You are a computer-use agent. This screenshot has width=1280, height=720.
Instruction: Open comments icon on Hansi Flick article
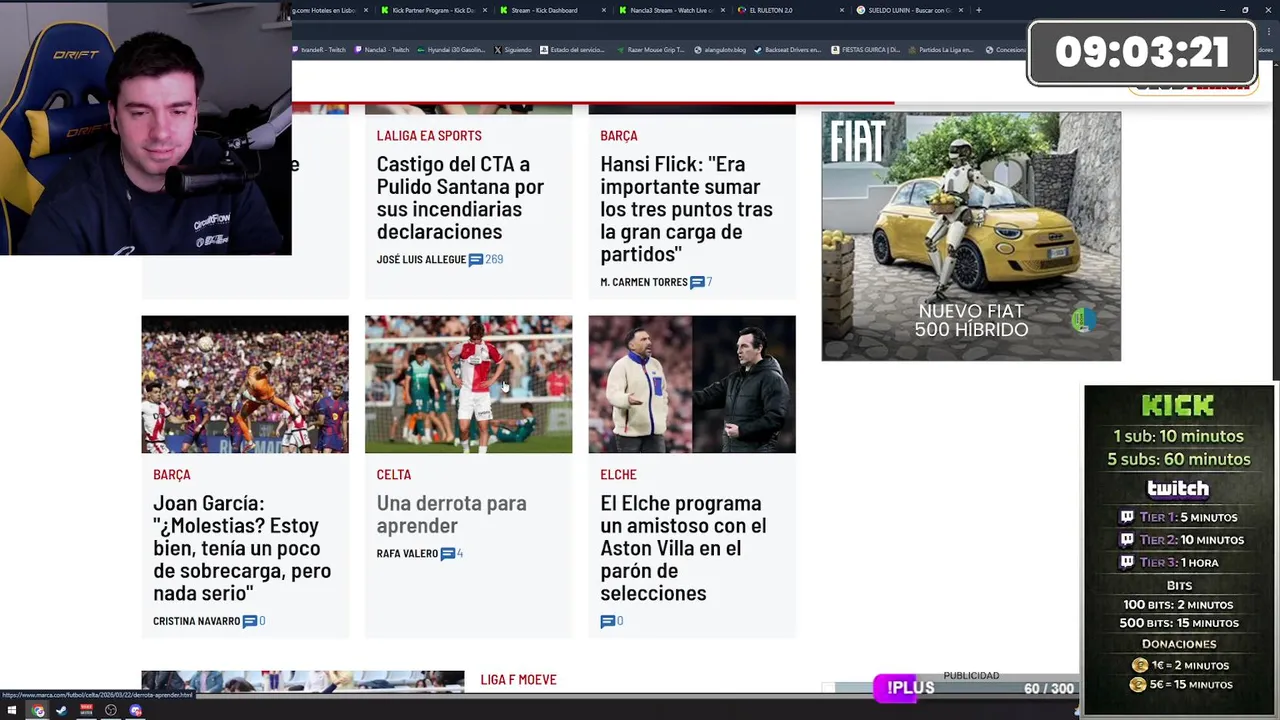[697, 282]
